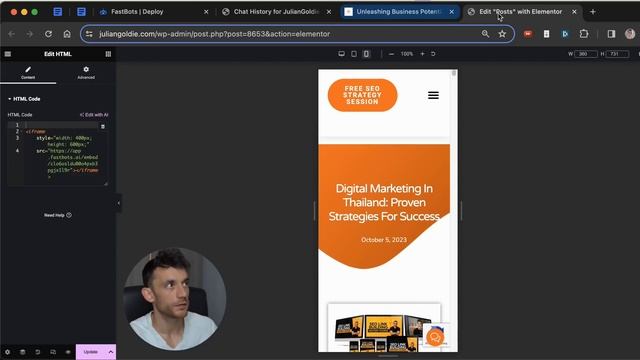Click the 100% zoom value
The image size is (640, 360).
coord(407,54)
